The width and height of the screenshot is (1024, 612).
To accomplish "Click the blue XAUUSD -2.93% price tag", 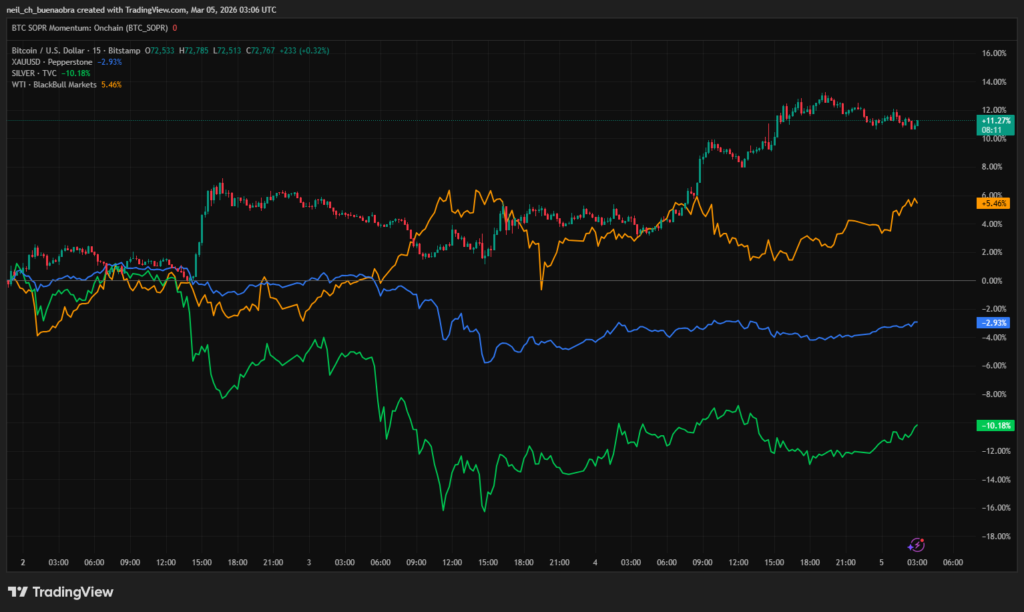I will tap(992, 323).
